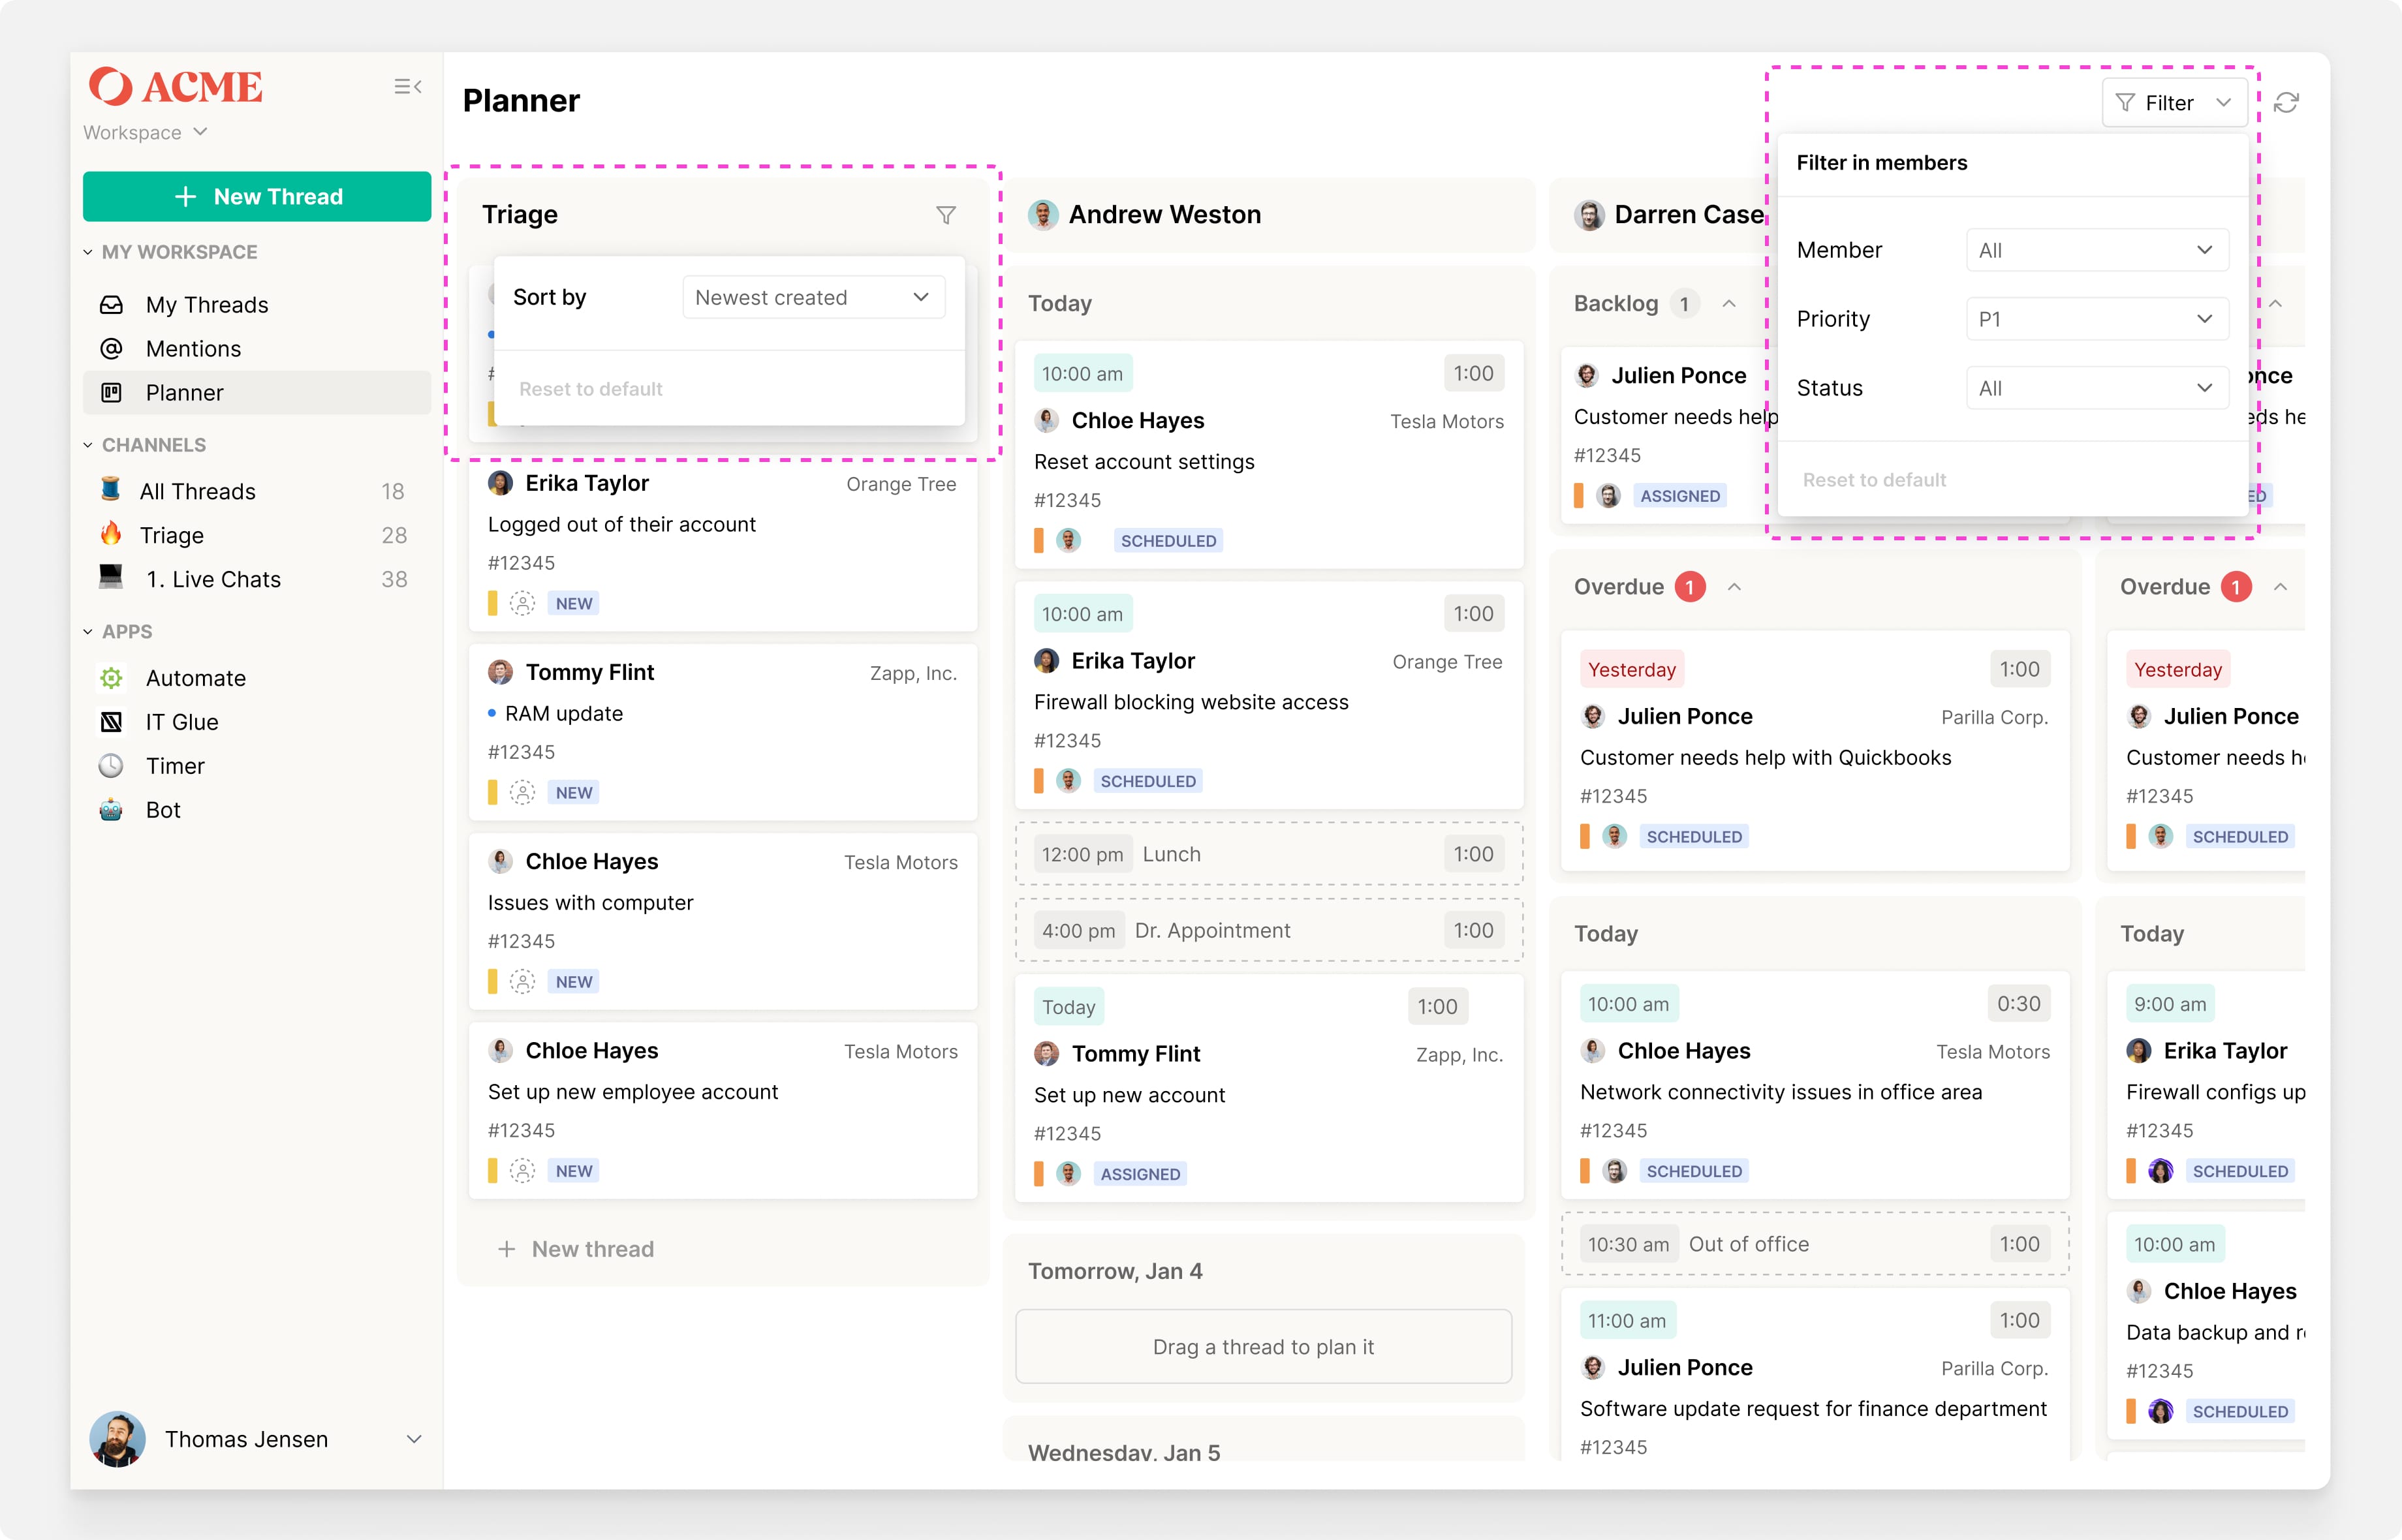Open the Triage channel with 28 threads
2402x1540 pixels.
tap(172, 535)
